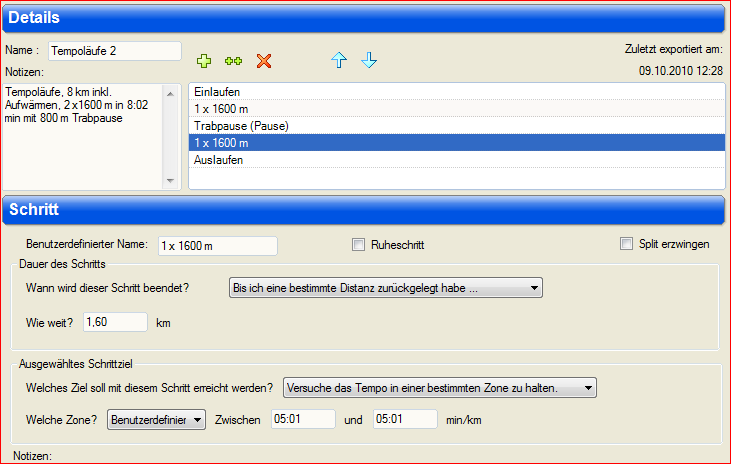Expand the step target goal dropdown
The height and width of the screenshot is (464, 731).
(x=440, y=387)
